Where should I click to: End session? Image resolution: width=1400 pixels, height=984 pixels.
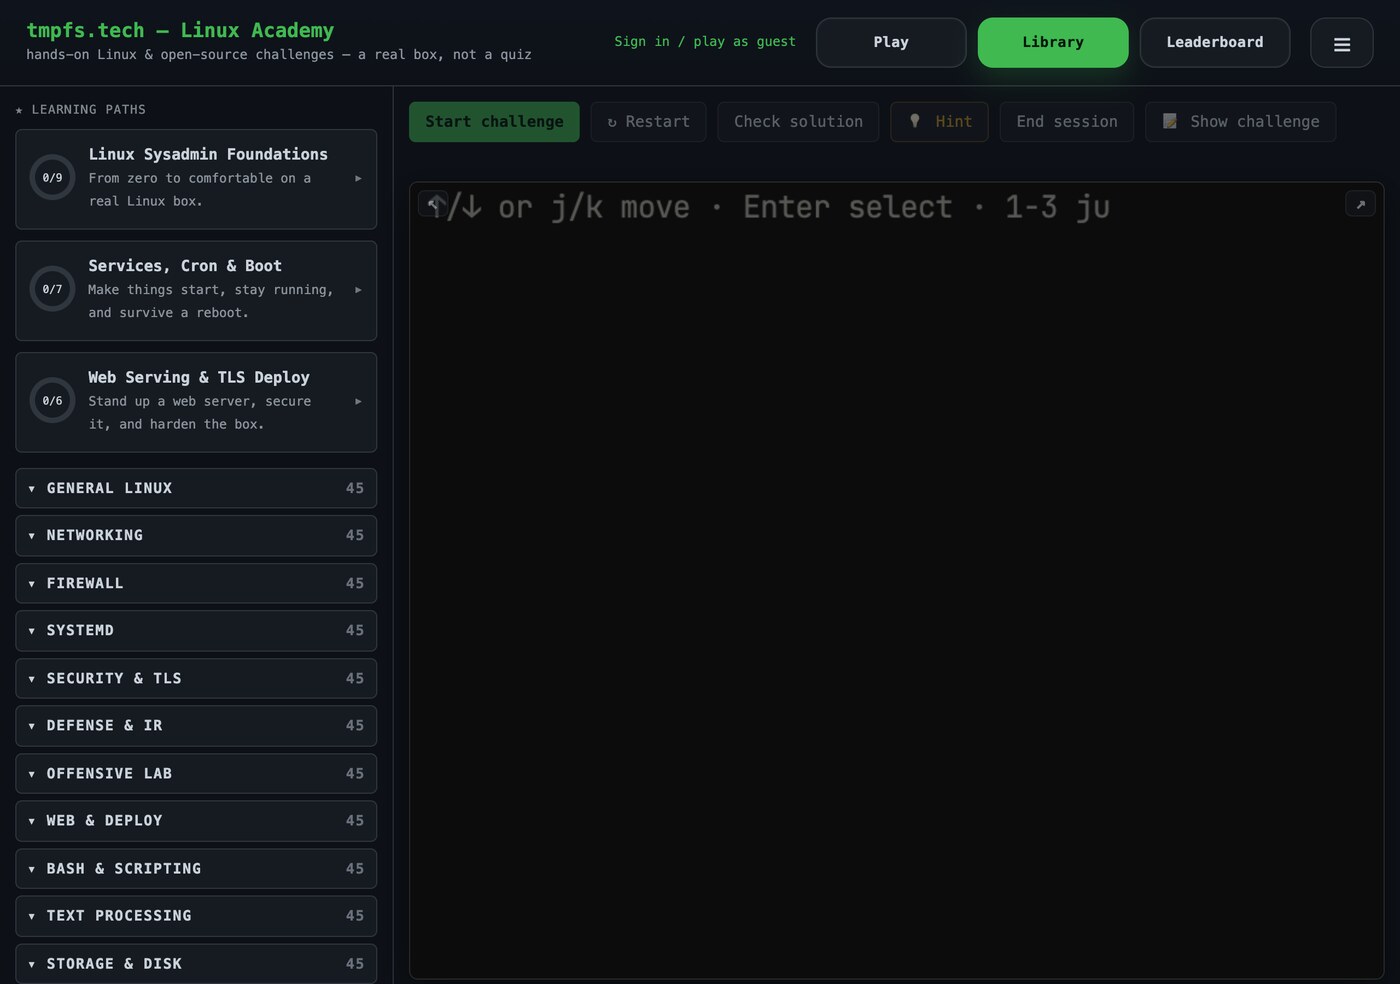coord(1066,122)
